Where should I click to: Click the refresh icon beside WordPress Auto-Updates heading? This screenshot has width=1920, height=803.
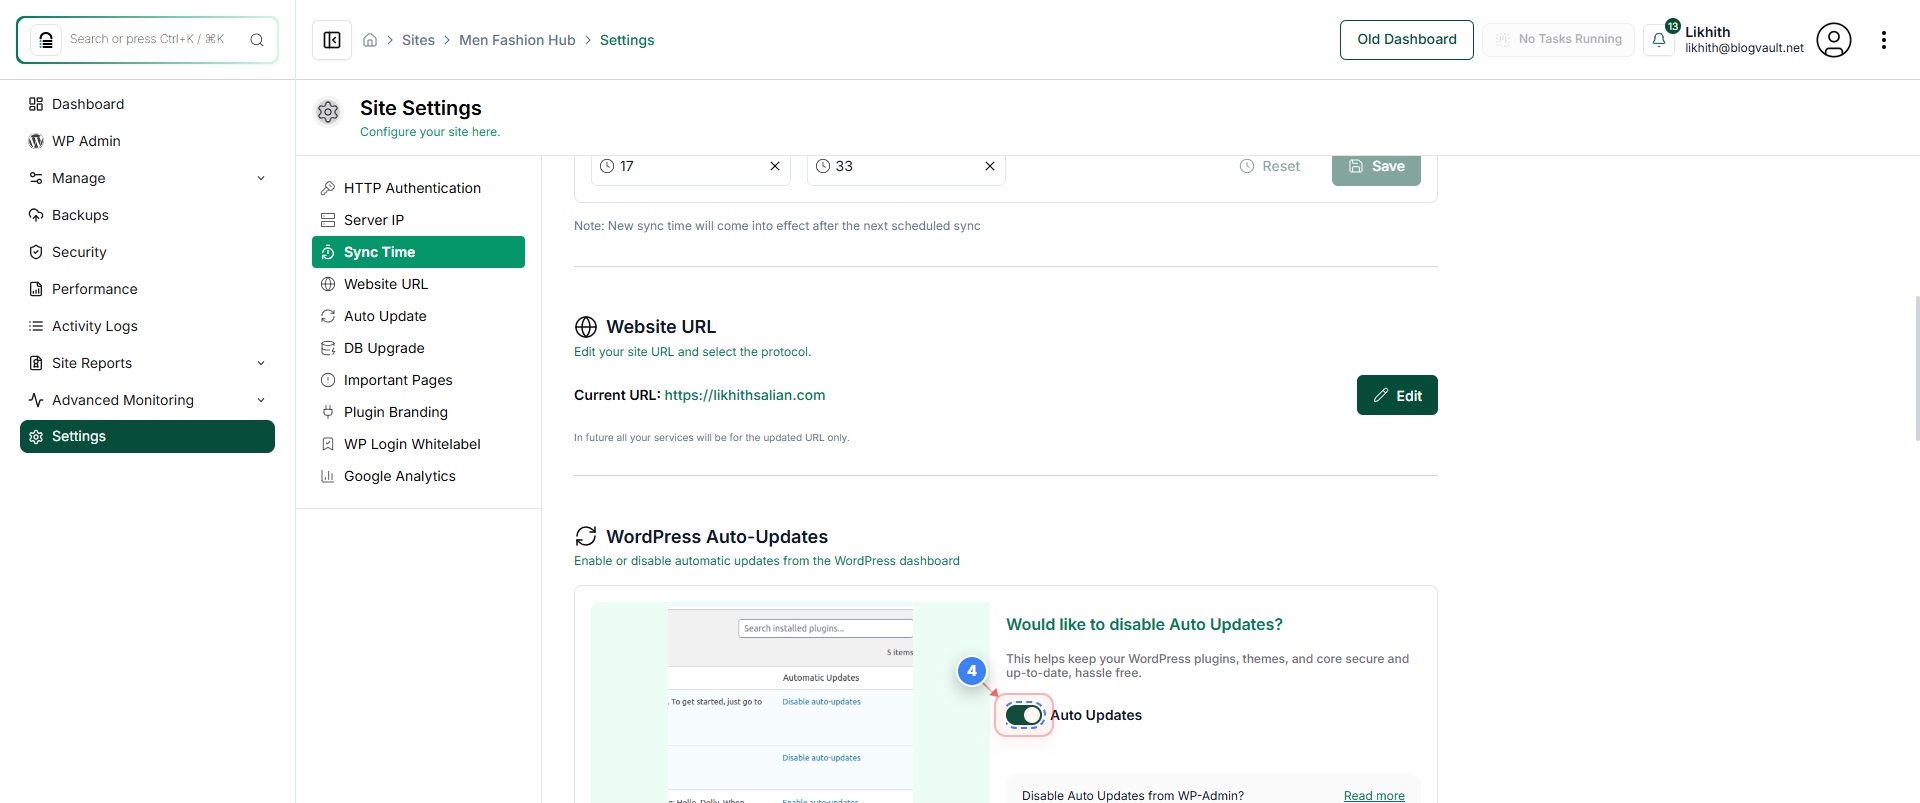coord(586,536)
